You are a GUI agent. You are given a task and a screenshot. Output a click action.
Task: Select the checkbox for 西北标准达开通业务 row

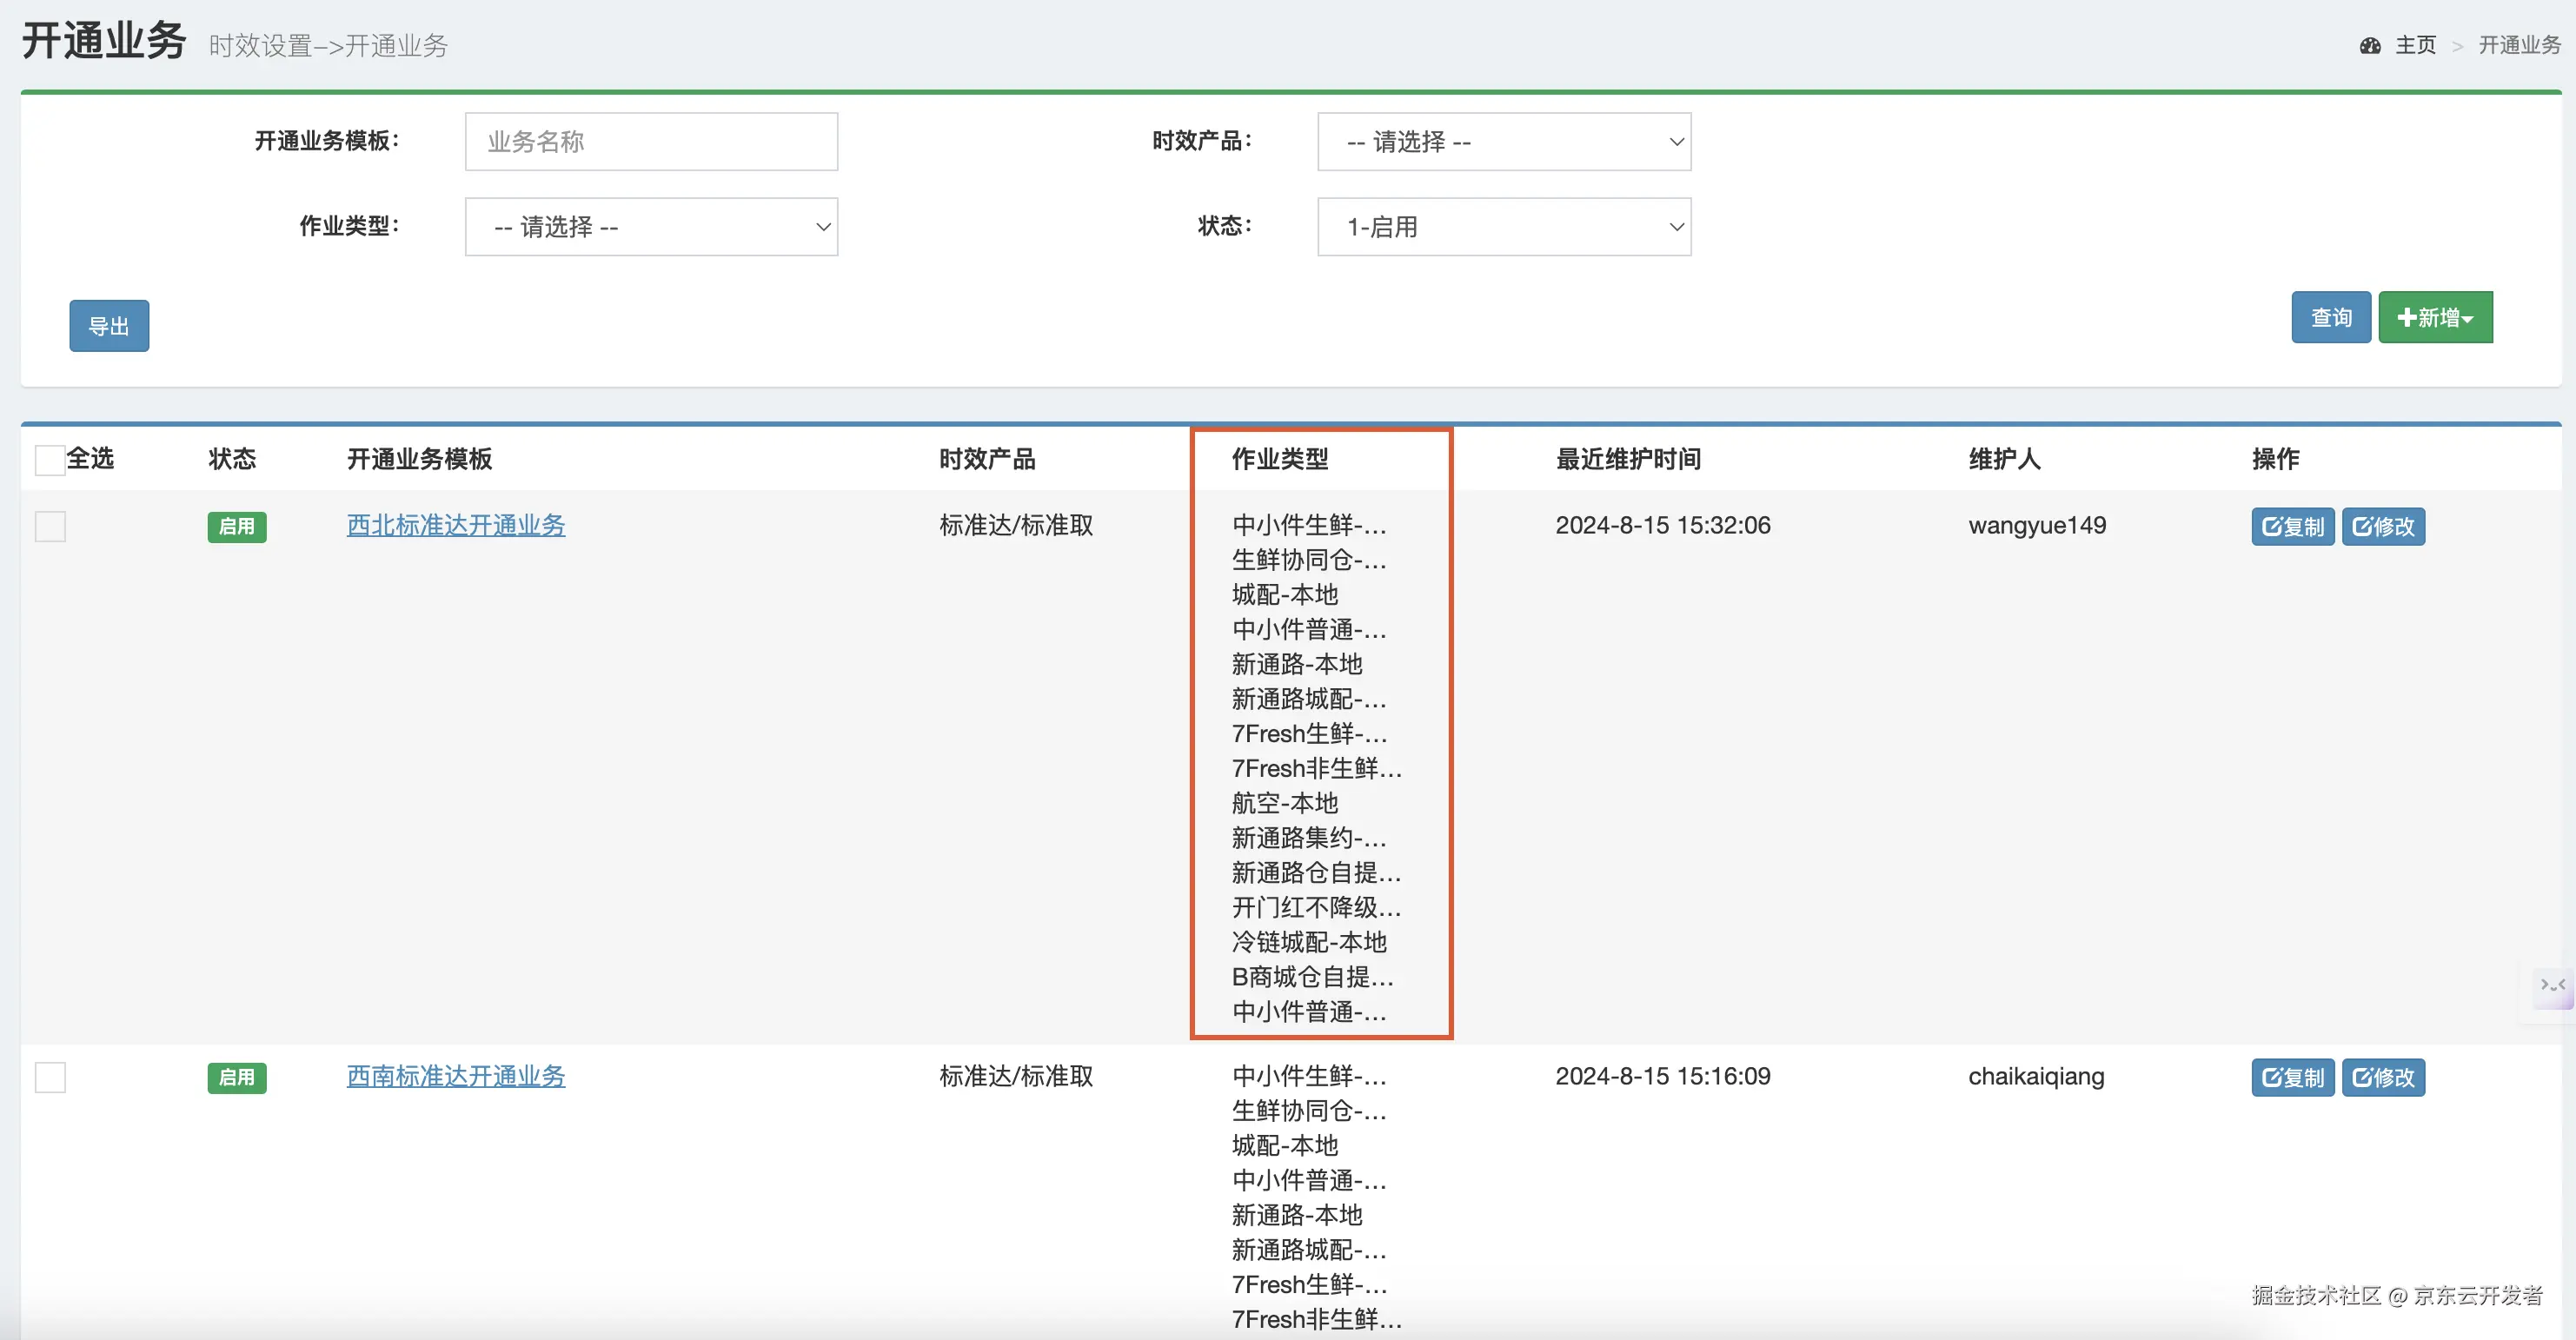(50, 526)
